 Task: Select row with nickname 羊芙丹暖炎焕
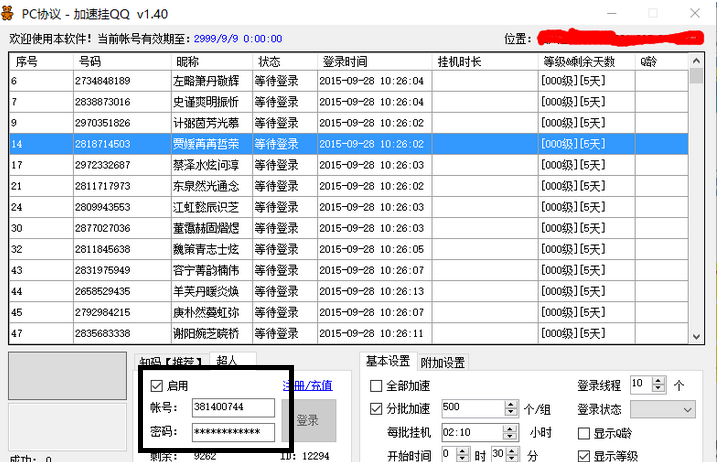tap(348, 292)
